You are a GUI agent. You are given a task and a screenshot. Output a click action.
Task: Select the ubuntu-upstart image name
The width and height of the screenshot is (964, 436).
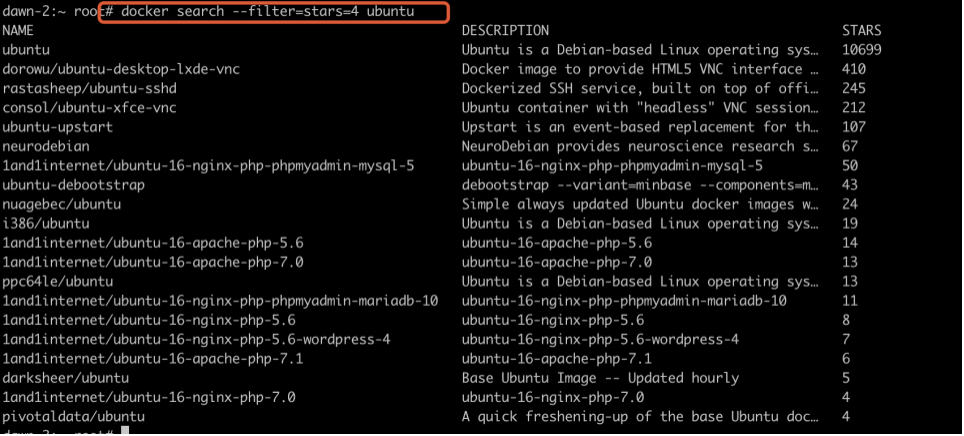click(57, 127)
